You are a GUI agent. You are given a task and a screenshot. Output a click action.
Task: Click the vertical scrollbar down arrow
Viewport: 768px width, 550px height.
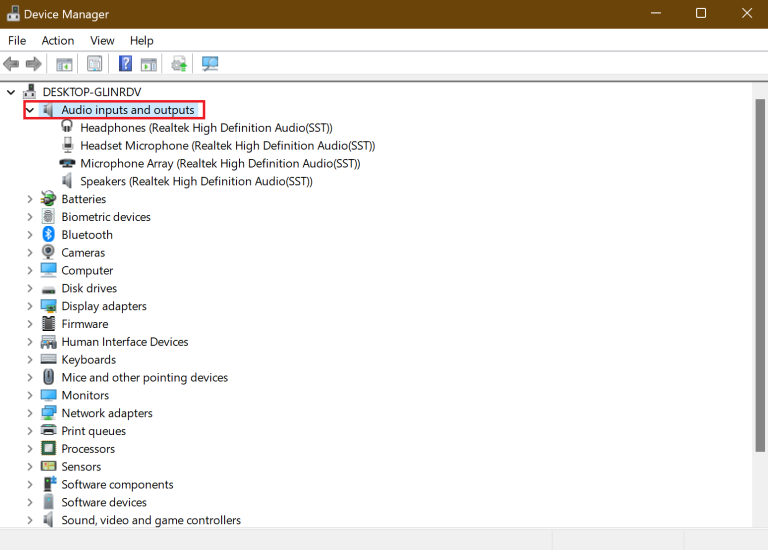(760, 521)
